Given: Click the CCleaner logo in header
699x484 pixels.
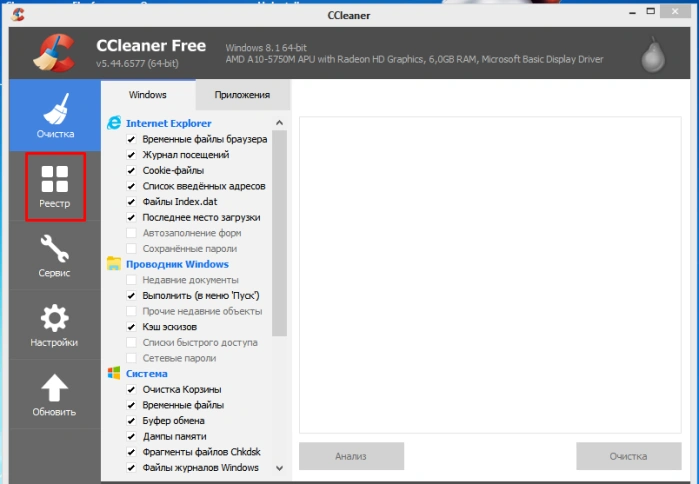Looking at the screenshot, I should [x=54, y=53].
